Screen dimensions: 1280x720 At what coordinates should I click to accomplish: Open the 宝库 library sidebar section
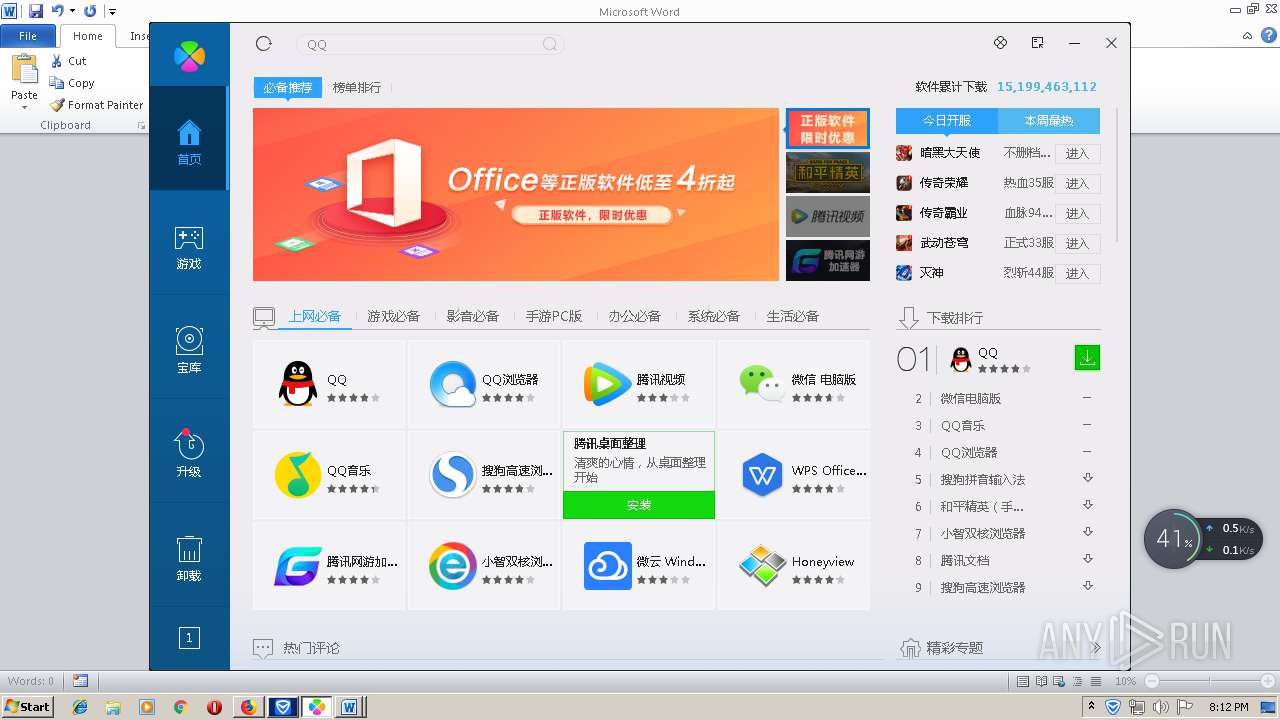[189, 350]
